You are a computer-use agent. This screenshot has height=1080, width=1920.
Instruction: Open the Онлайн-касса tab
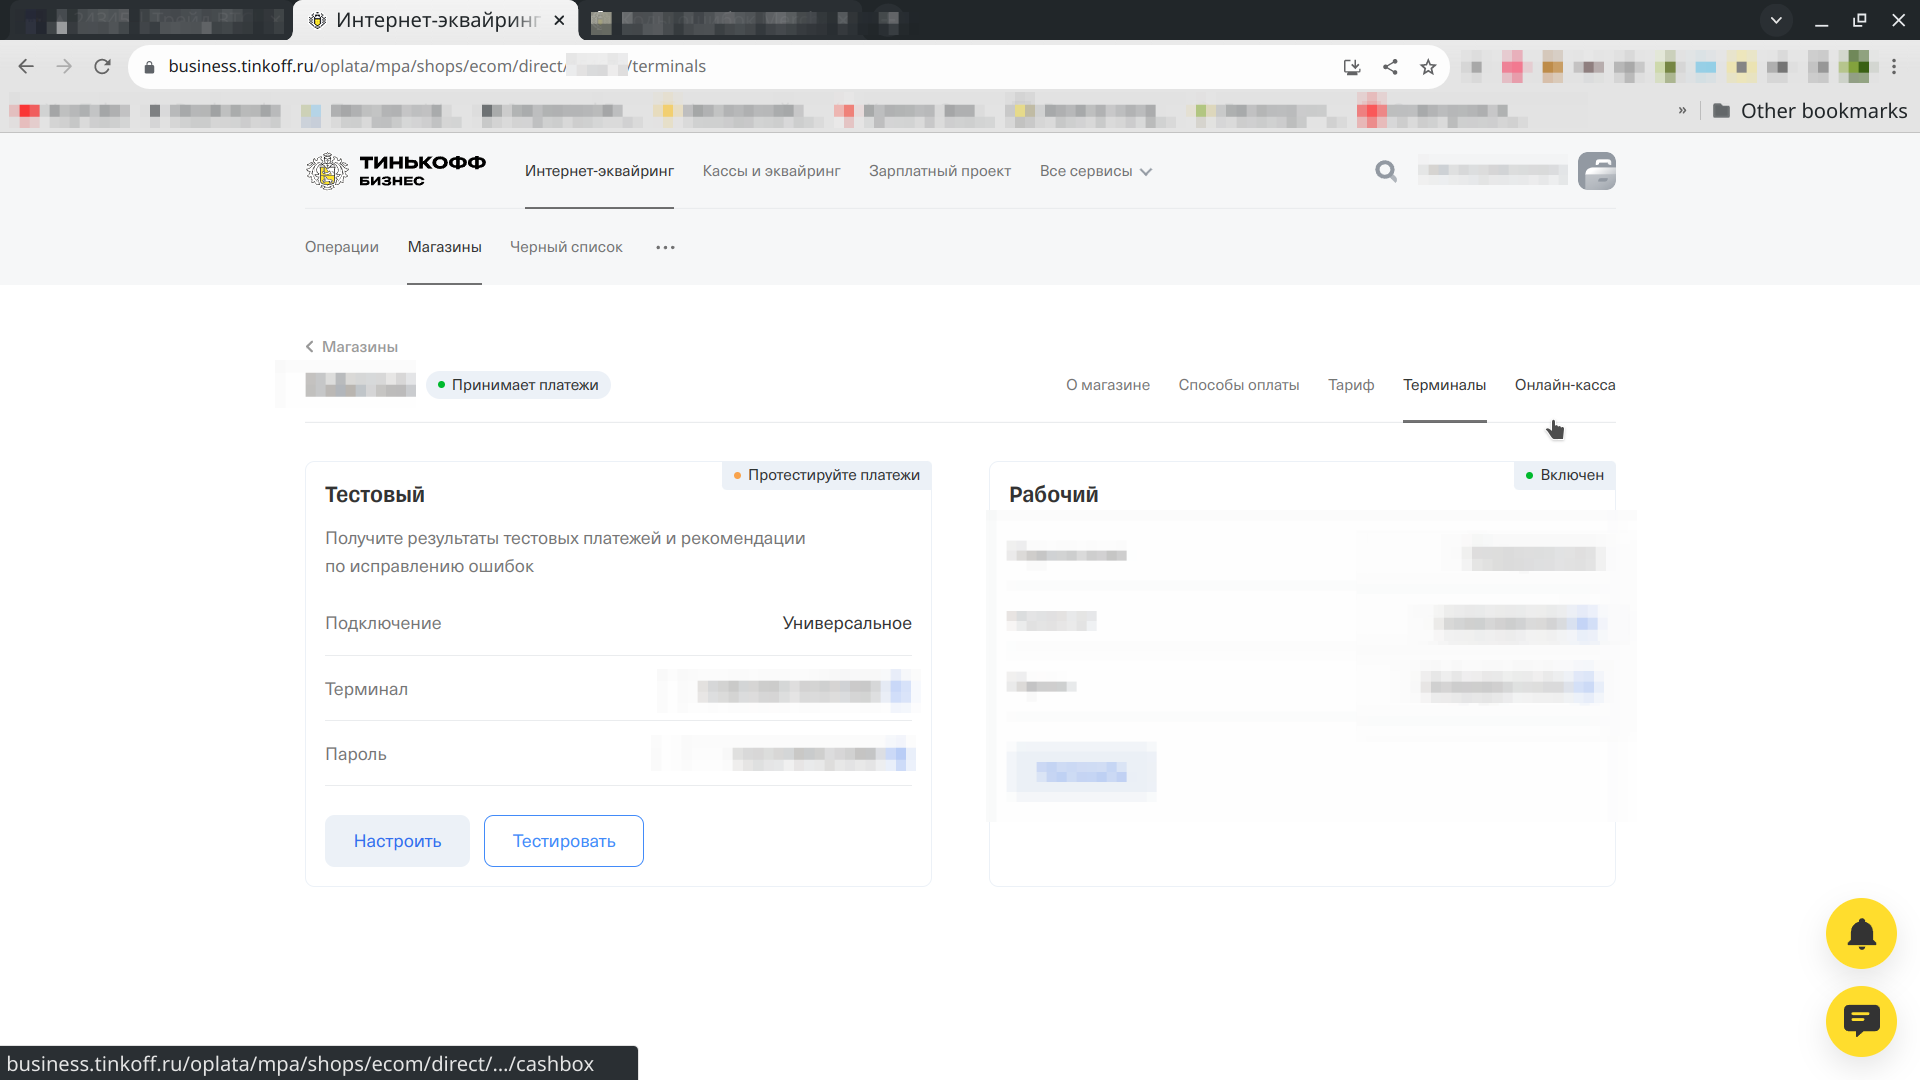coord(1565,385)
